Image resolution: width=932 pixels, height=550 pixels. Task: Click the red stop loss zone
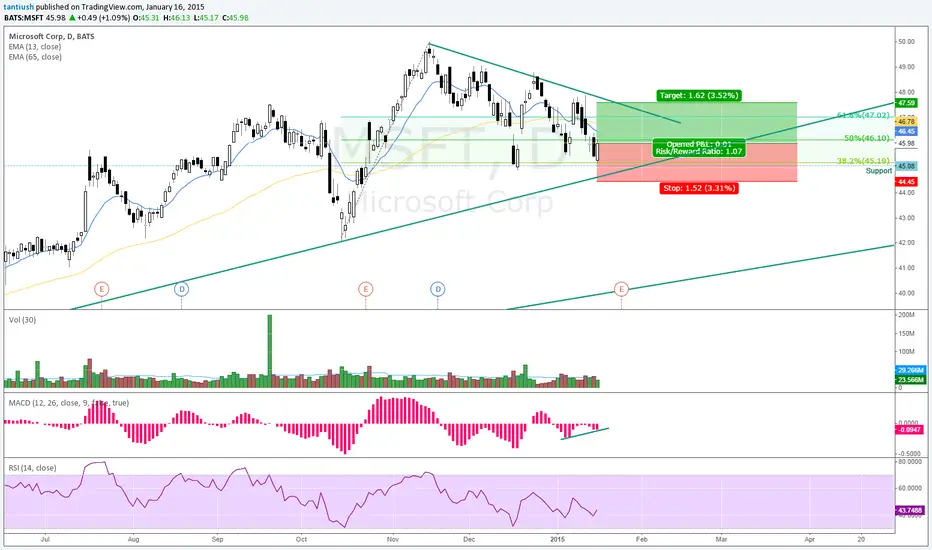pos(697,162)
